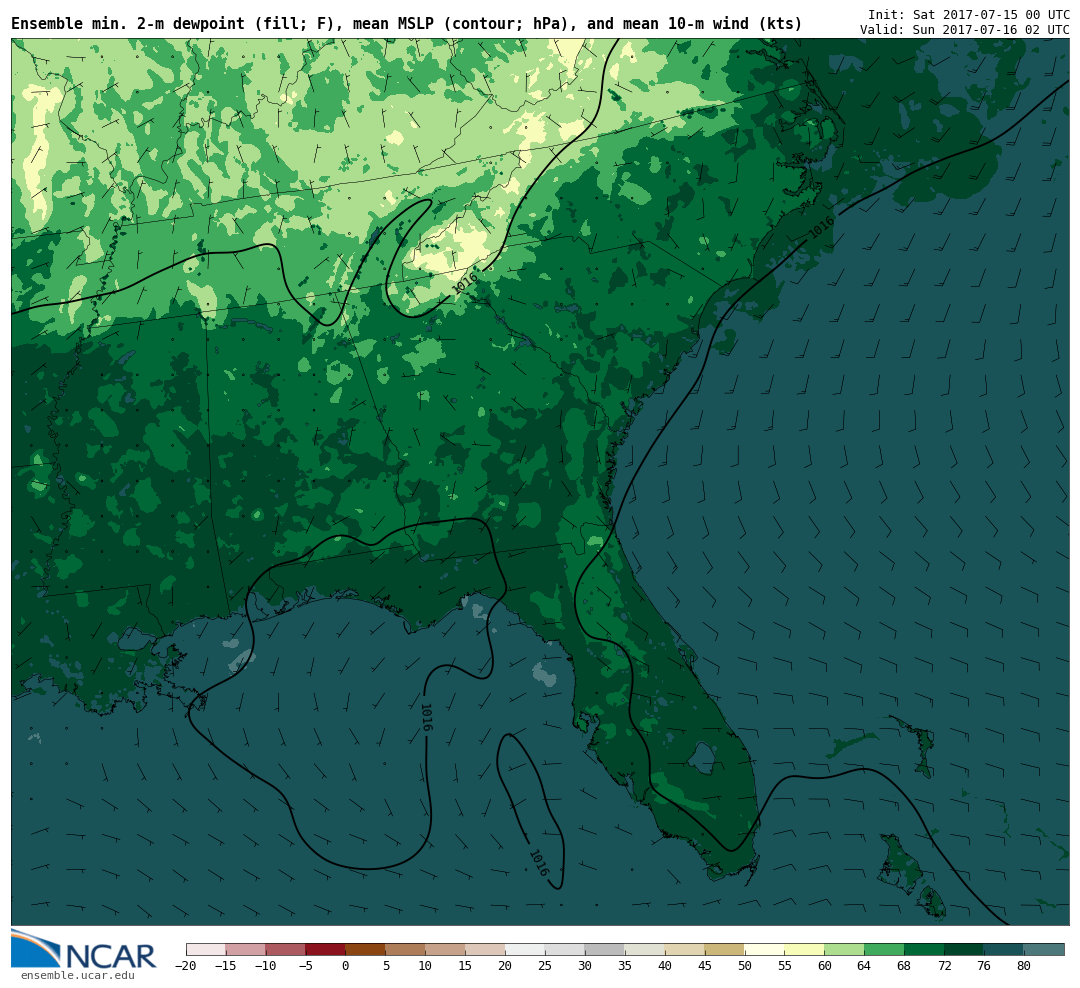Viewport: 1080px width, 988px height.
Task: Pick the 72 to 76 dark green swatch
Action: (965, 949)
